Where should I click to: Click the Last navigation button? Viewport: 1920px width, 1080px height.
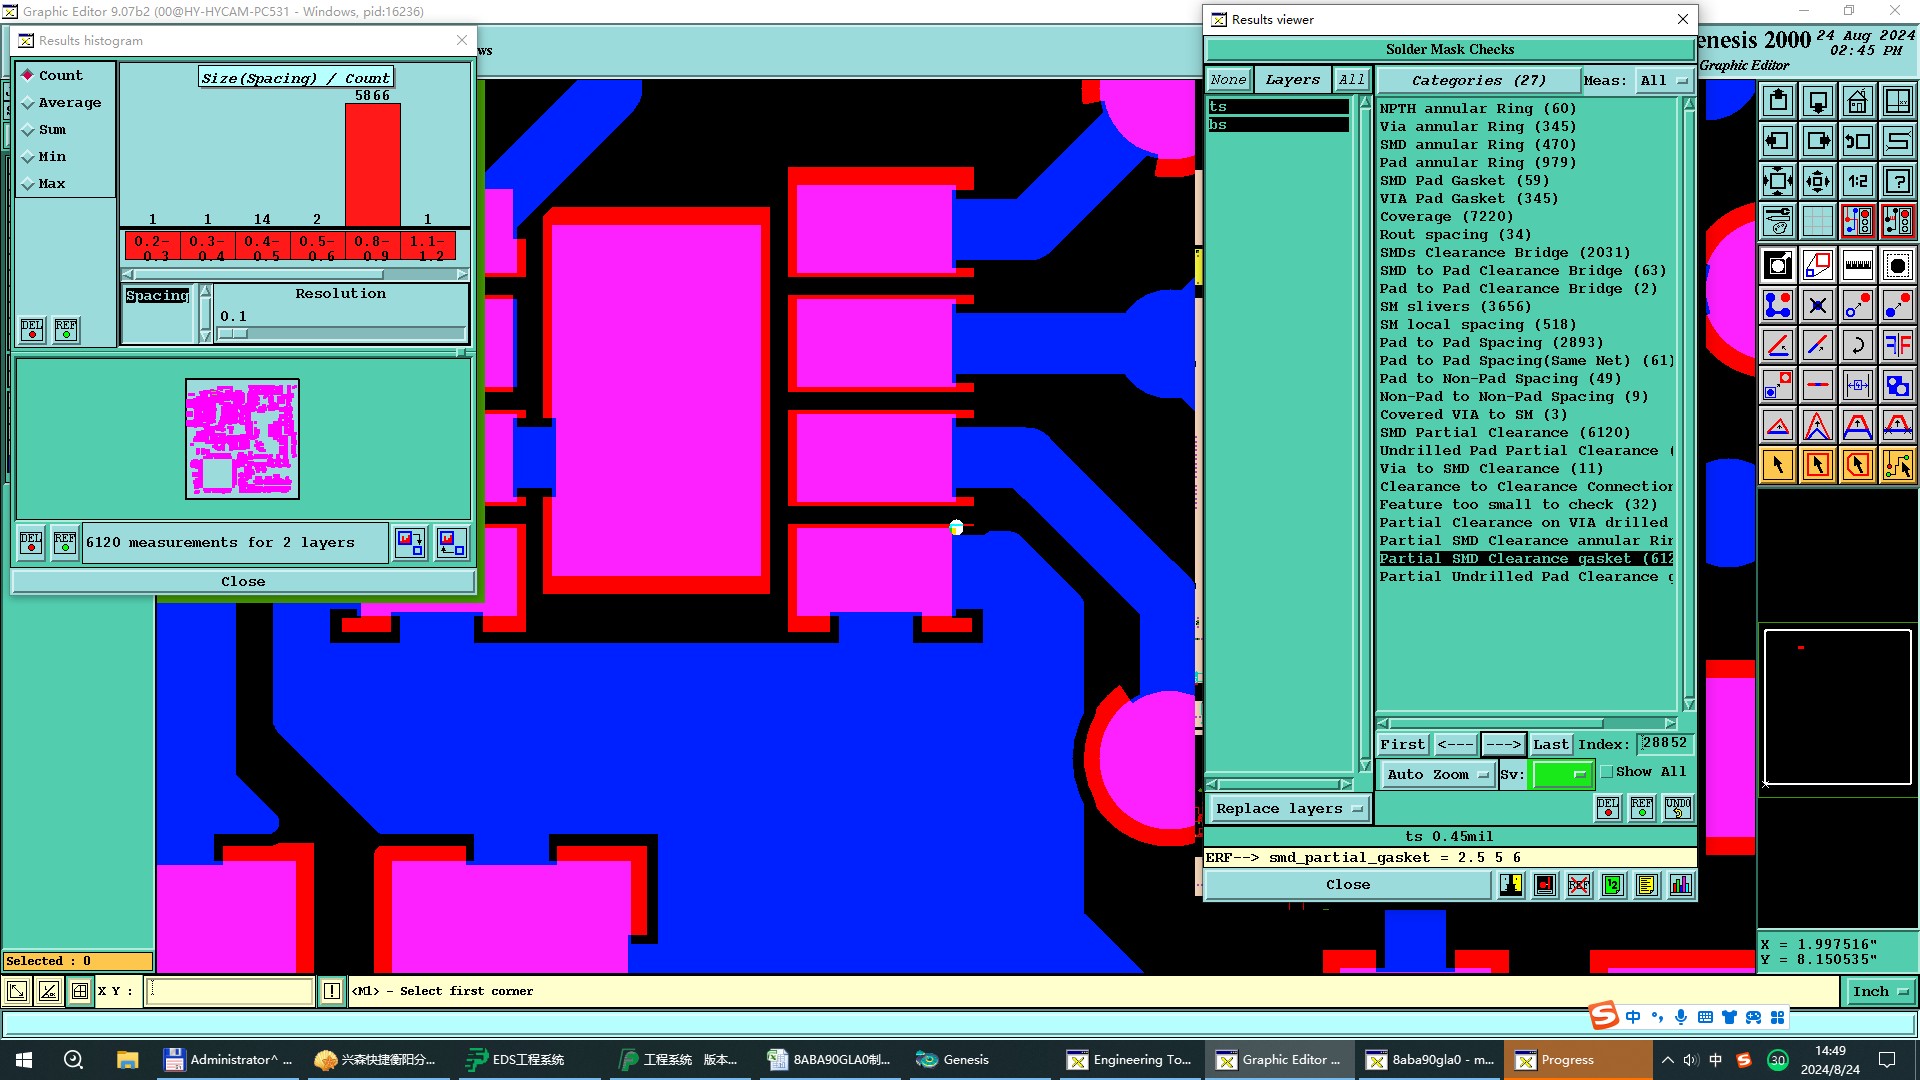point(1550,744)
